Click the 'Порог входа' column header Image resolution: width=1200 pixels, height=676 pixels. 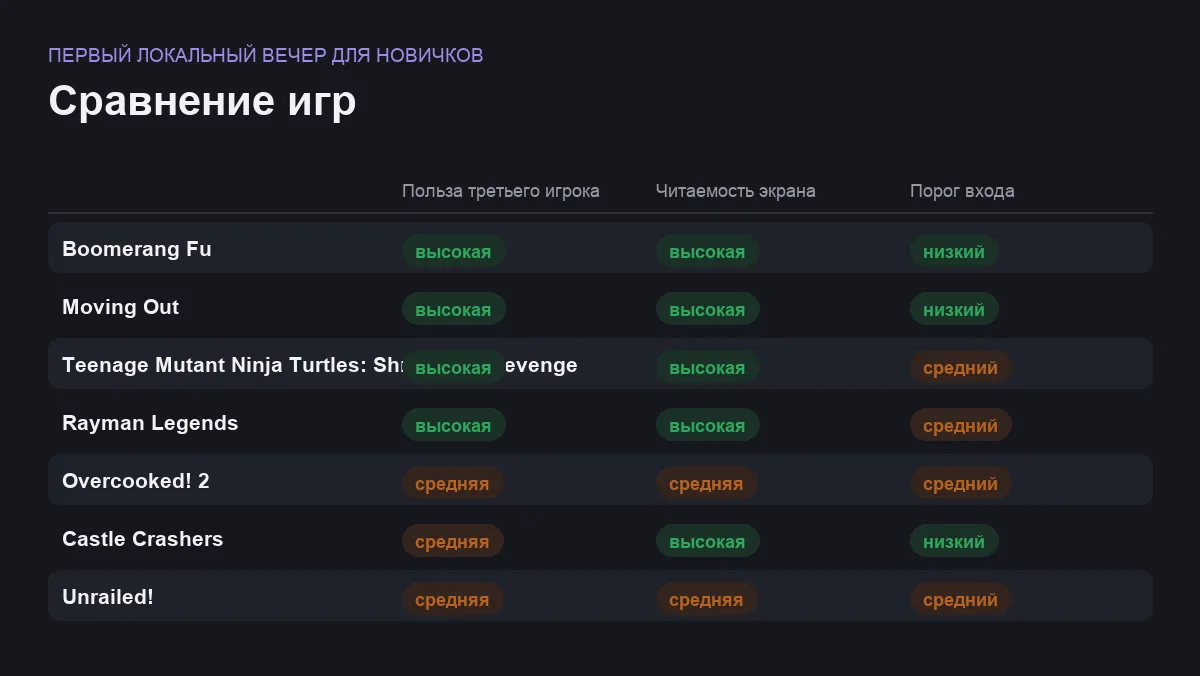pos(962,191)
